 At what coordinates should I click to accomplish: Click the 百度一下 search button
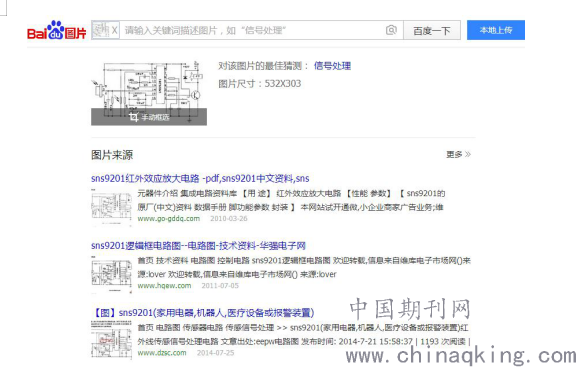[x=432, y=30]
